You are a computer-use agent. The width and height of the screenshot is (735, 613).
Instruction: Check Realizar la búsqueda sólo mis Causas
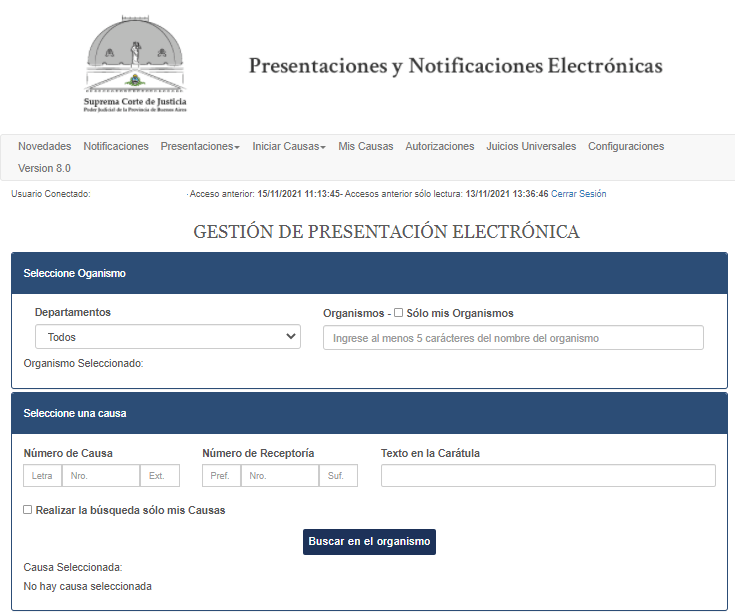pyautogui.click(x=28, y=510)
